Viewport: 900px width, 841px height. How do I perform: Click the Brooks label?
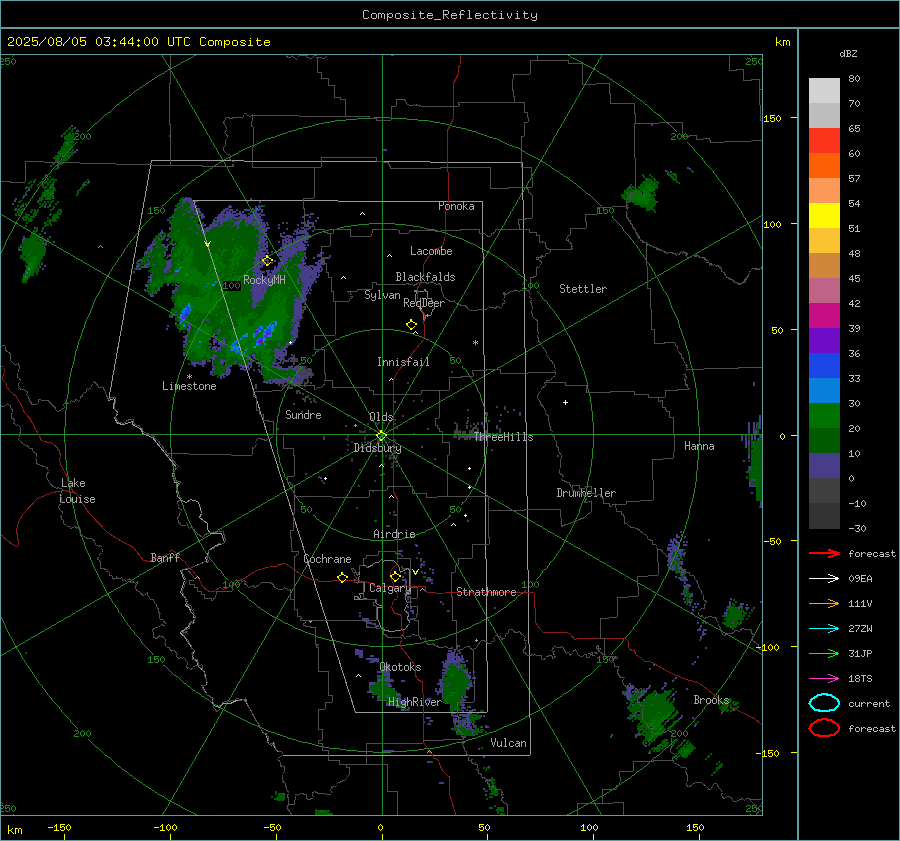[x=711, y=700]
